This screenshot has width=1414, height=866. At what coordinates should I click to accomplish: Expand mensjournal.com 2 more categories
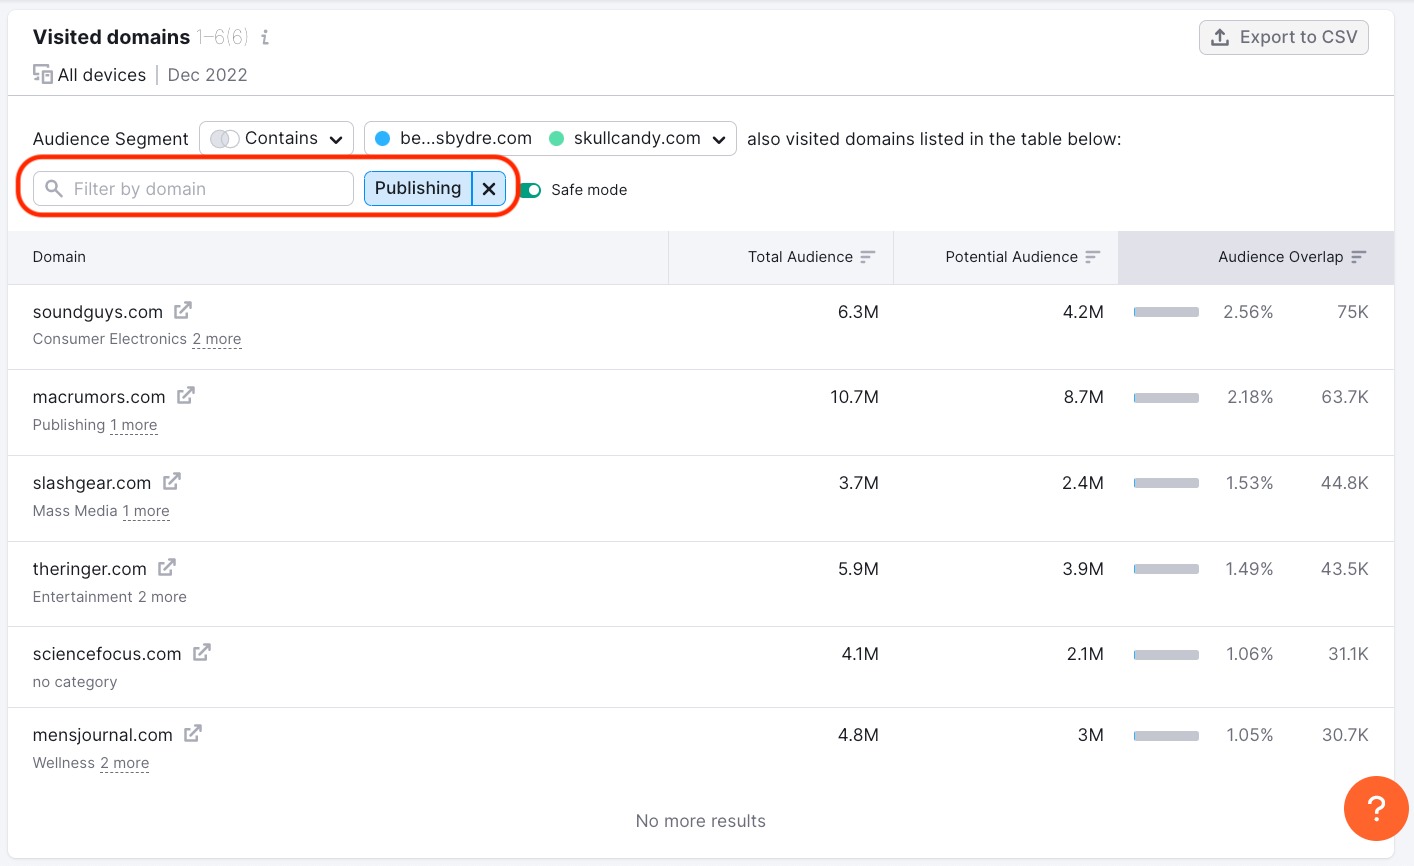tap(125, 763)
